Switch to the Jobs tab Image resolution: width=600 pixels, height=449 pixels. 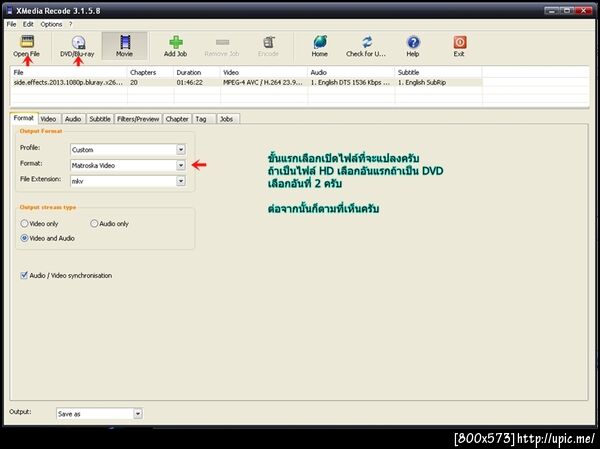[x=226, y=119]
